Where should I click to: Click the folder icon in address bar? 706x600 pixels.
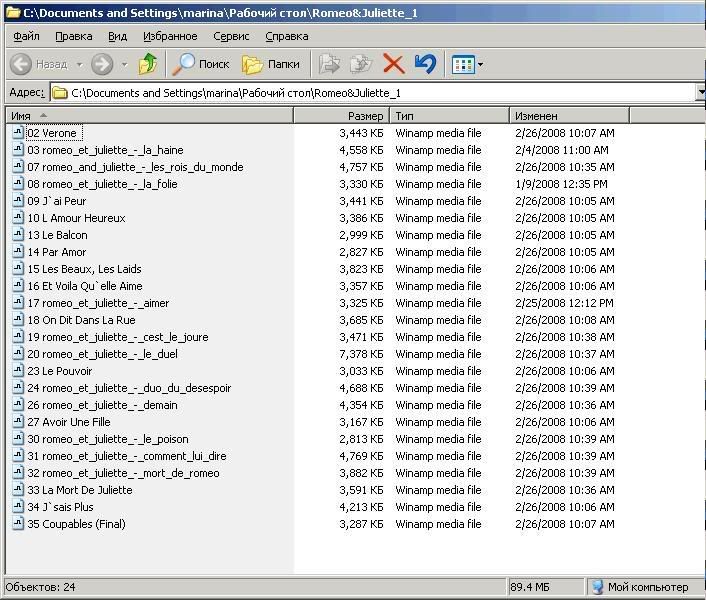(x=60, y=93)
